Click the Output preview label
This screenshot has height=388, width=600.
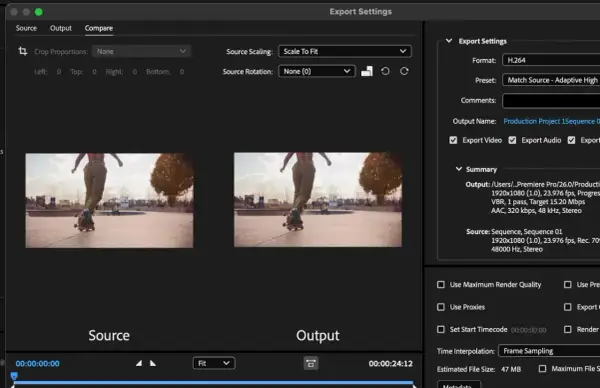(x=318, y=335)
